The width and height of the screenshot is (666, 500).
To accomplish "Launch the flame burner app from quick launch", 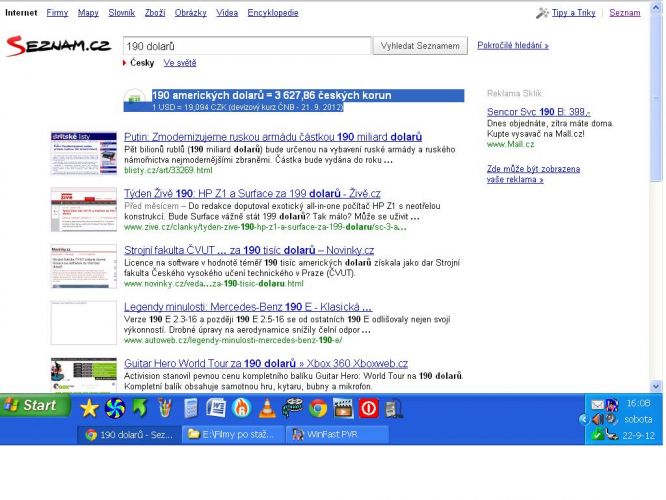I will (241, 408).
